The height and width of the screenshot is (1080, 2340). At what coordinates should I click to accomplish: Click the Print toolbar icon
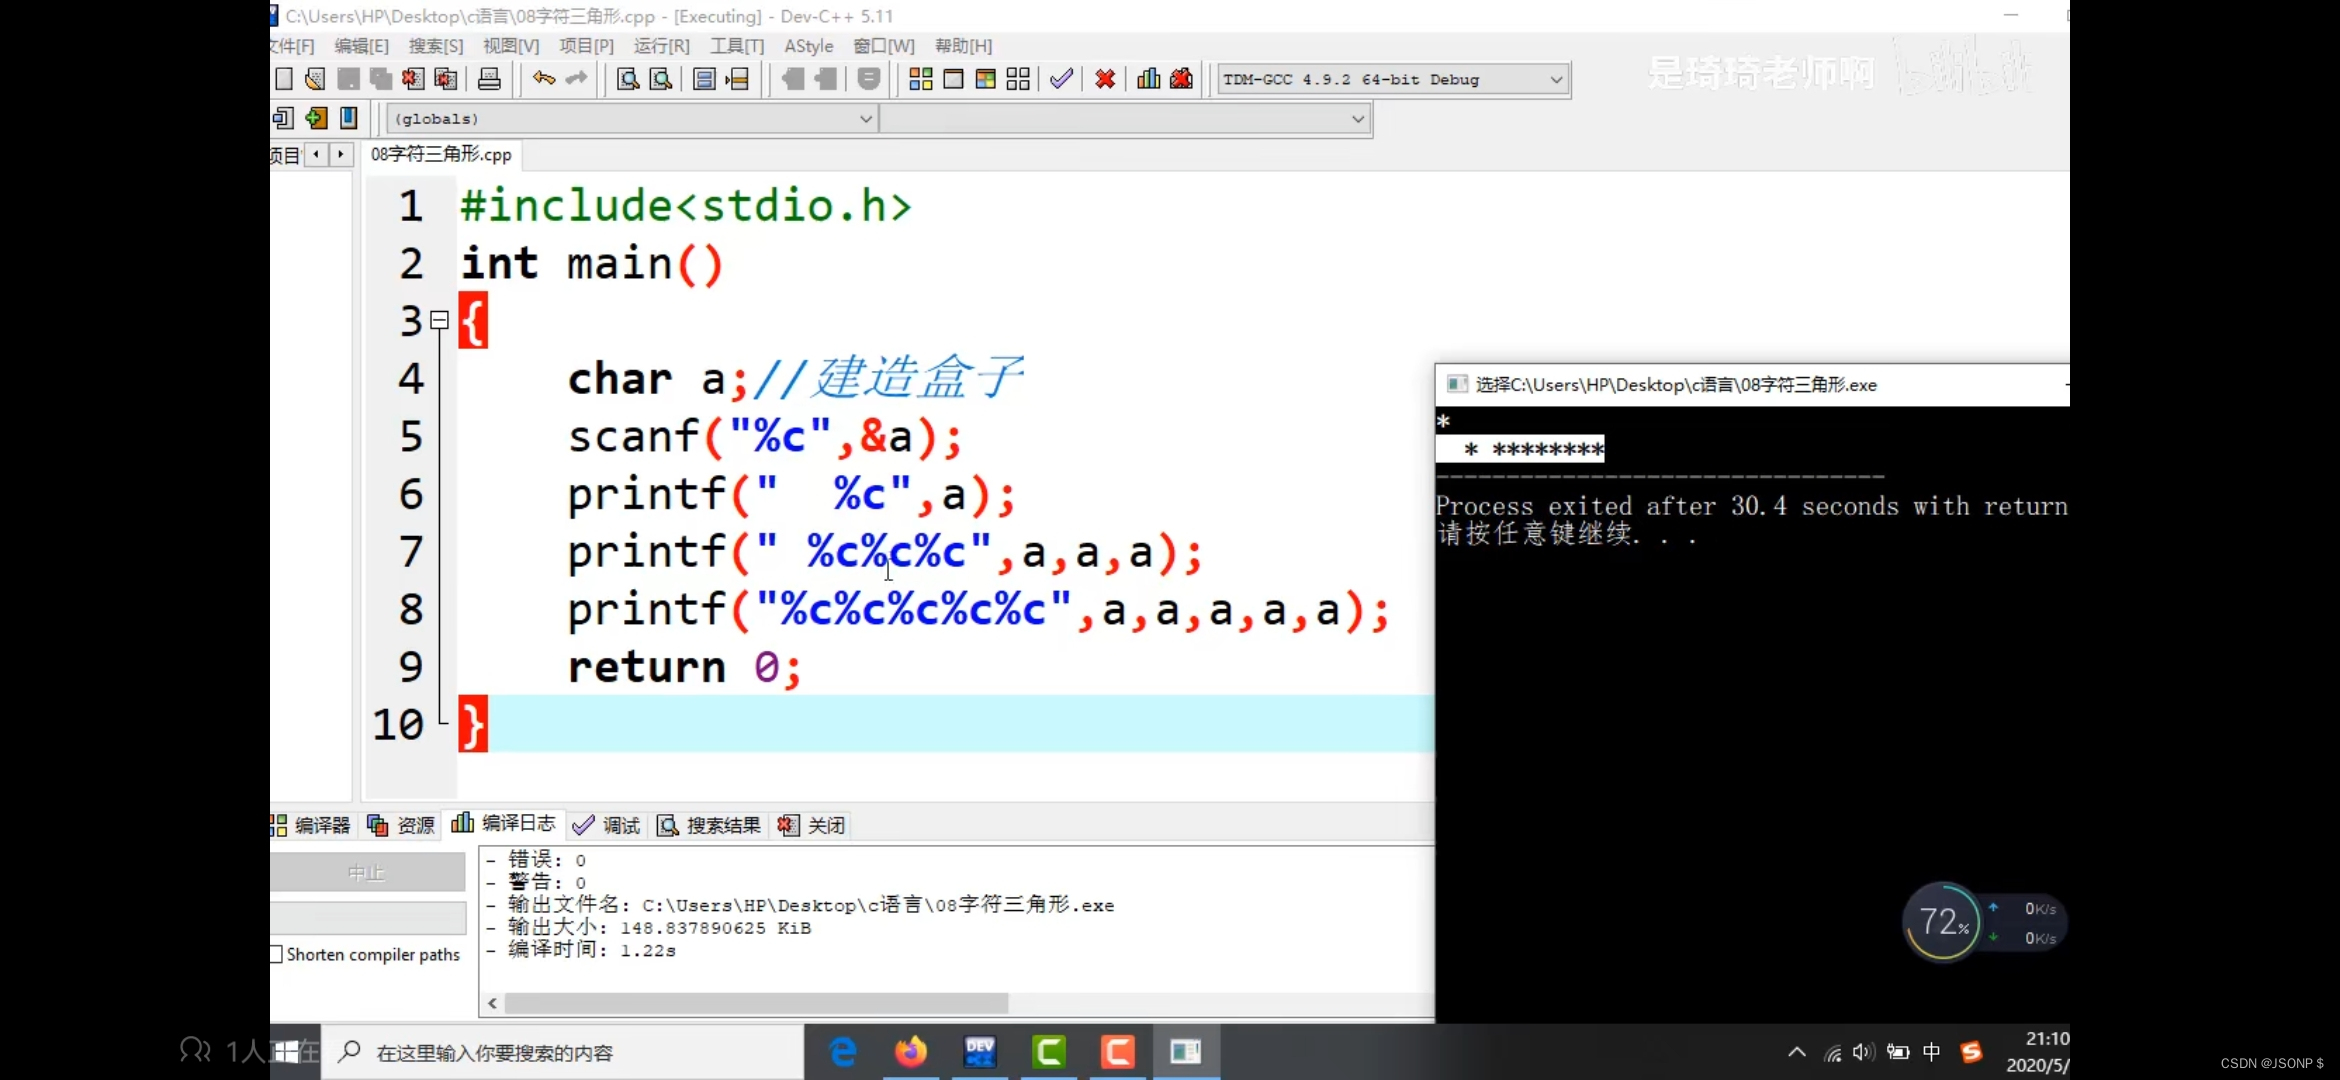[489, 79]
